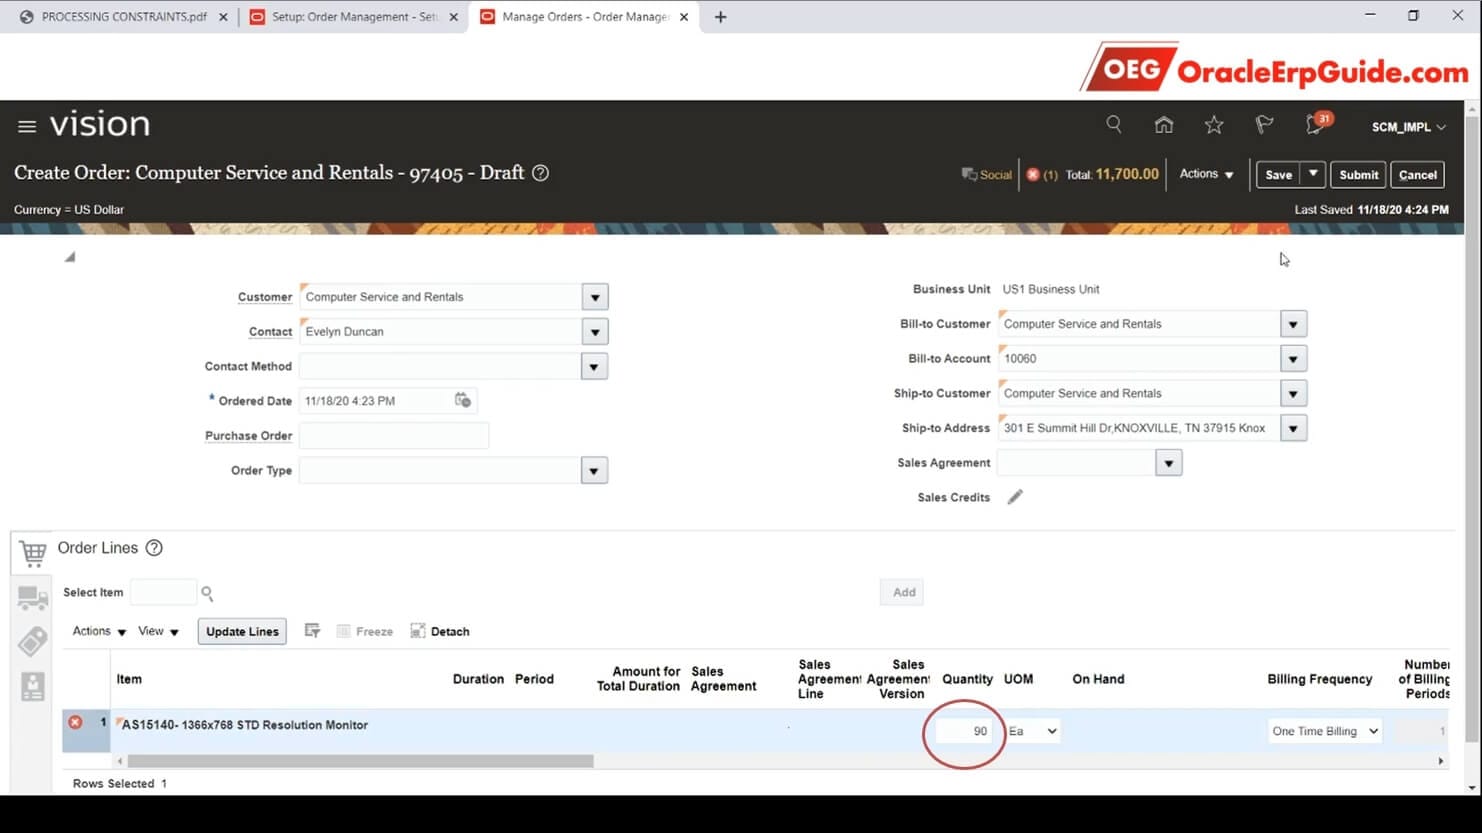The height and width of the screenshot is (833, 1482).
Task: Expand the Contact dropdown
Action: point(595,332)
